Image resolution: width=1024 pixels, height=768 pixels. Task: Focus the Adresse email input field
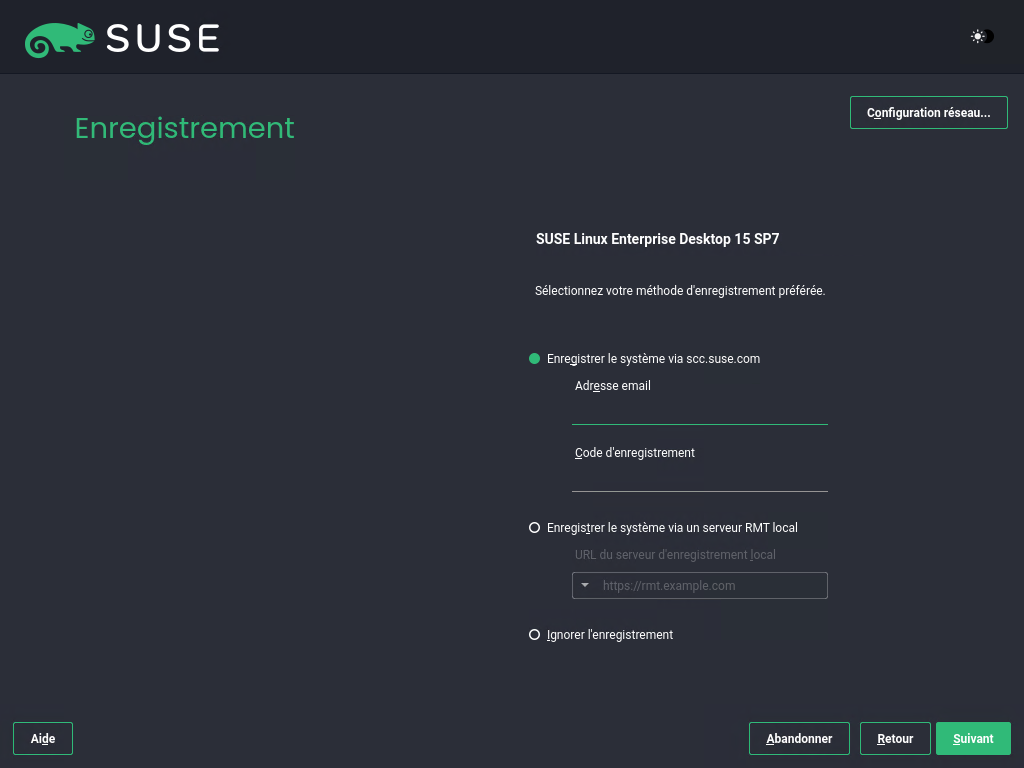[x=699, y=411]
